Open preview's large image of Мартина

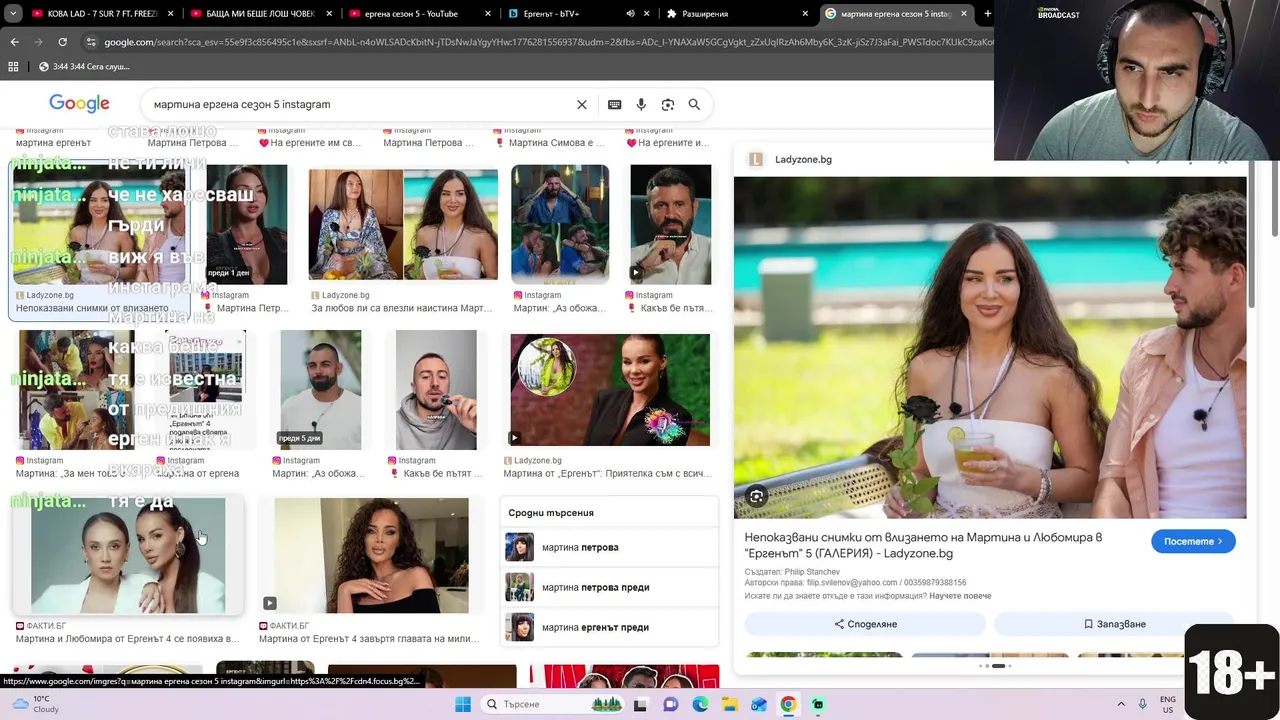(x=990, y=348)
